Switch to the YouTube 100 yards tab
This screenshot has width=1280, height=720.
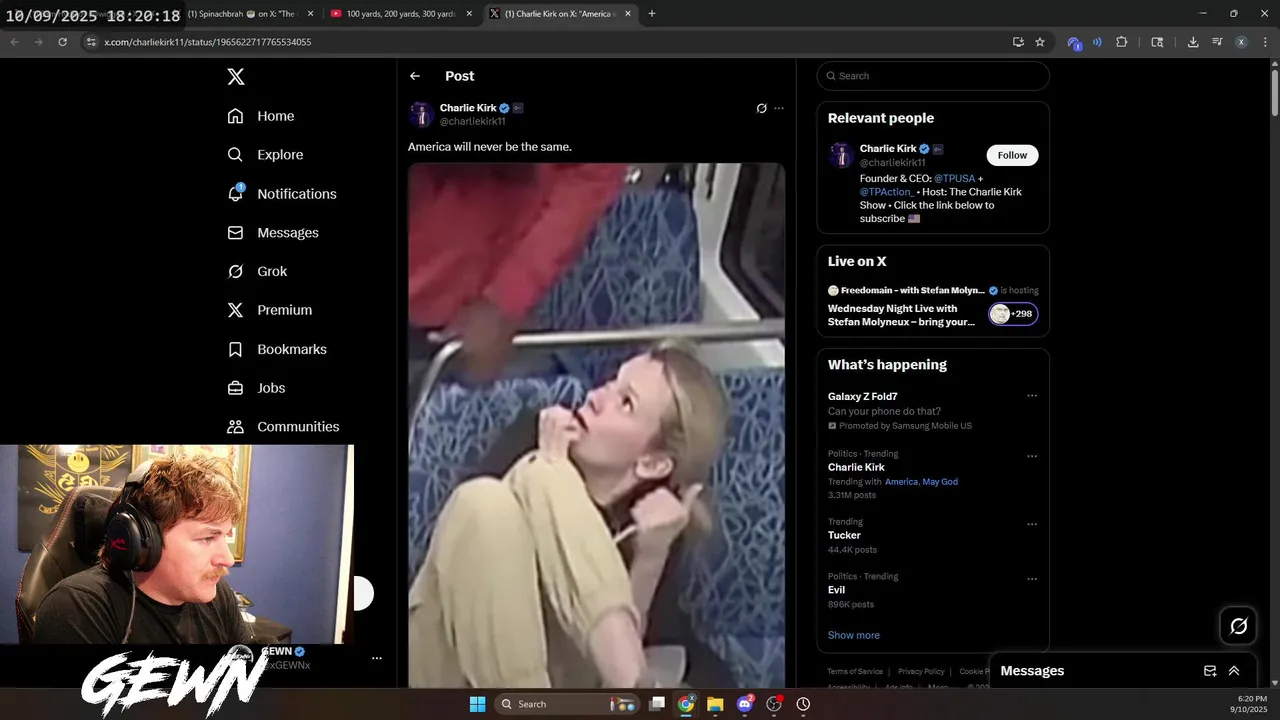tap(401, 14)
